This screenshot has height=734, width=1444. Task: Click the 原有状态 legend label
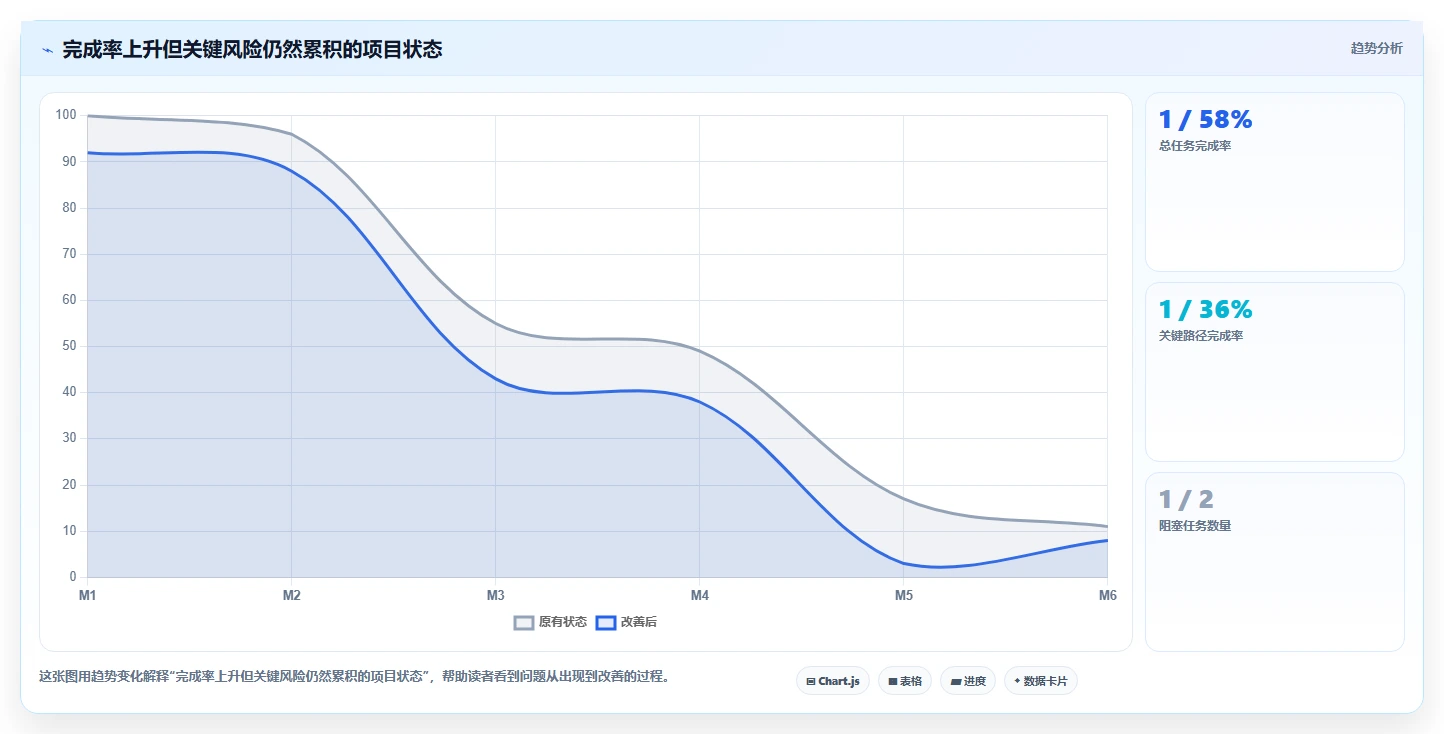tap(563, 622)
